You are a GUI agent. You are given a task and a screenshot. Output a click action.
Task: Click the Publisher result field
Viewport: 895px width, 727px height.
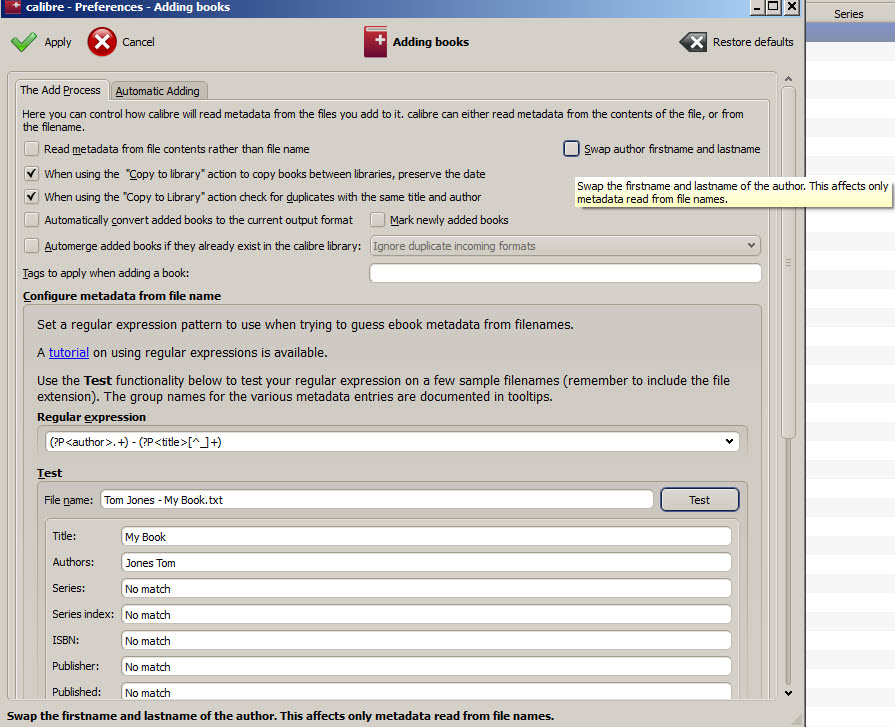click(x=426, y=667)
